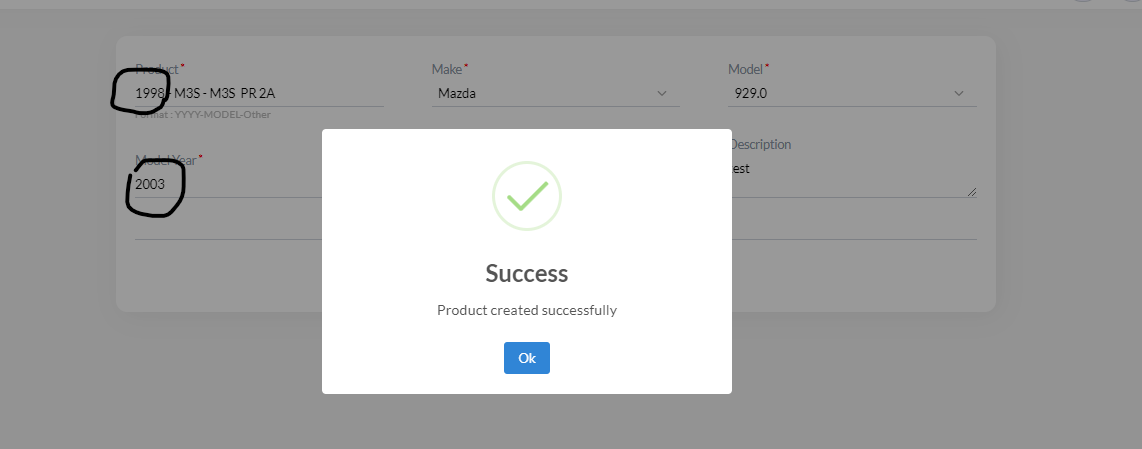
Task: Click the Success heading text
Action: (x=526, y=273)
